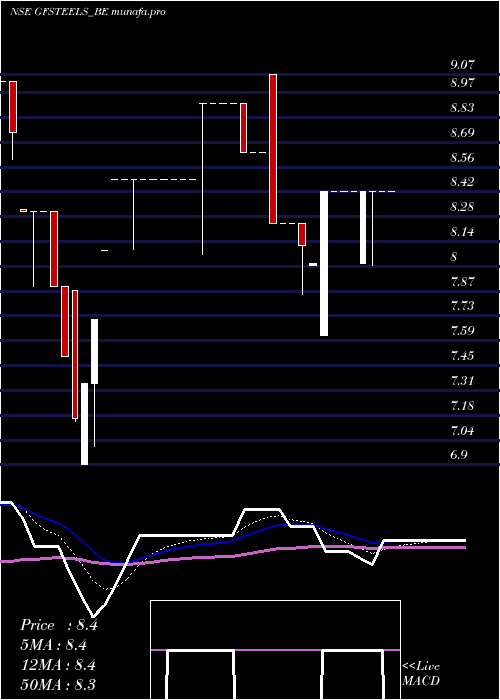Click the NSE GFSTEELS_BE munafa.pro title text
The width and height of the screenshot is (500, 700).
[x=88, y=12]
